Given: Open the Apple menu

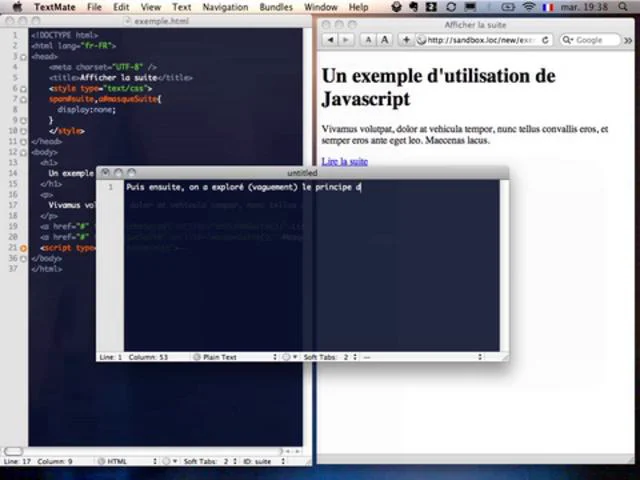Looking at the screenshot, I should 17,7.
